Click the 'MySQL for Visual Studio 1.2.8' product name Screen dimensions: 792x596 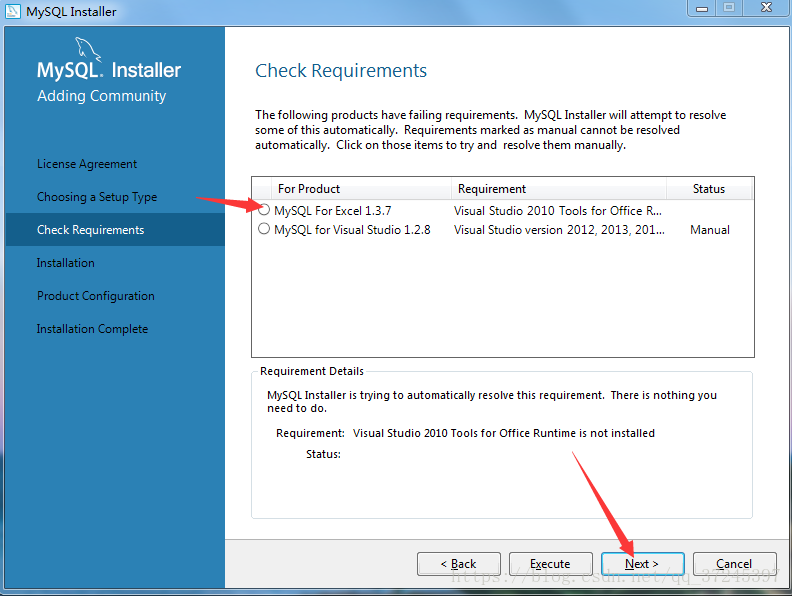(353, 230)
